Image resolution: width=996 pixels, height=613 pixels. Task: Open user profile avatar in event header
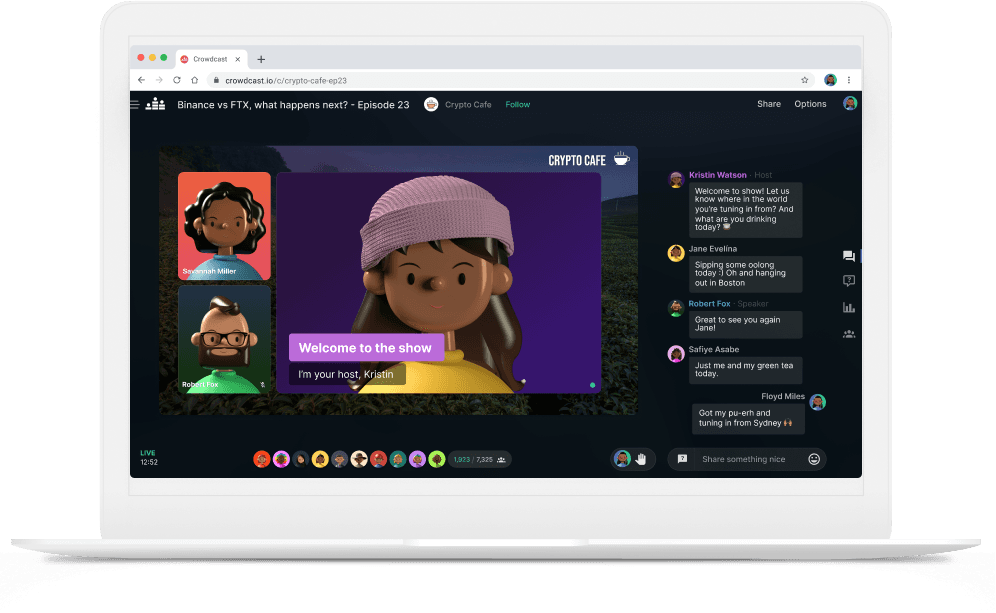coord(850,104)
